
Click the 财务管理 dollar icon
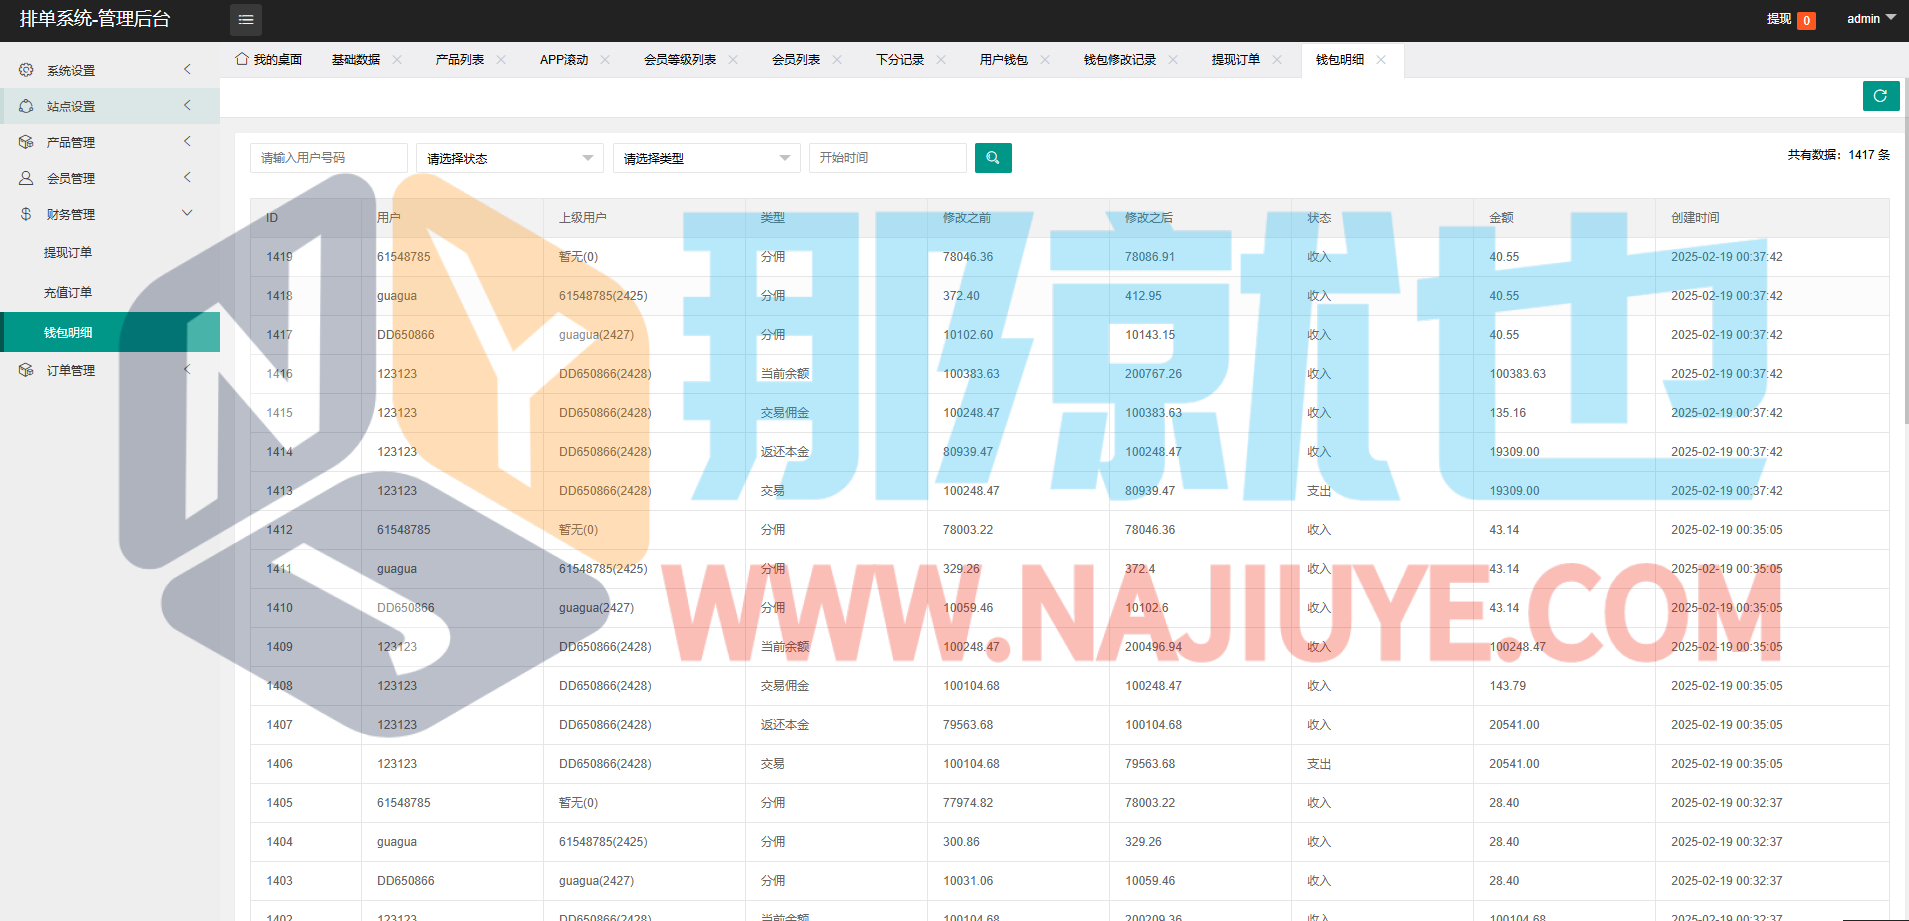coord(26,214)
